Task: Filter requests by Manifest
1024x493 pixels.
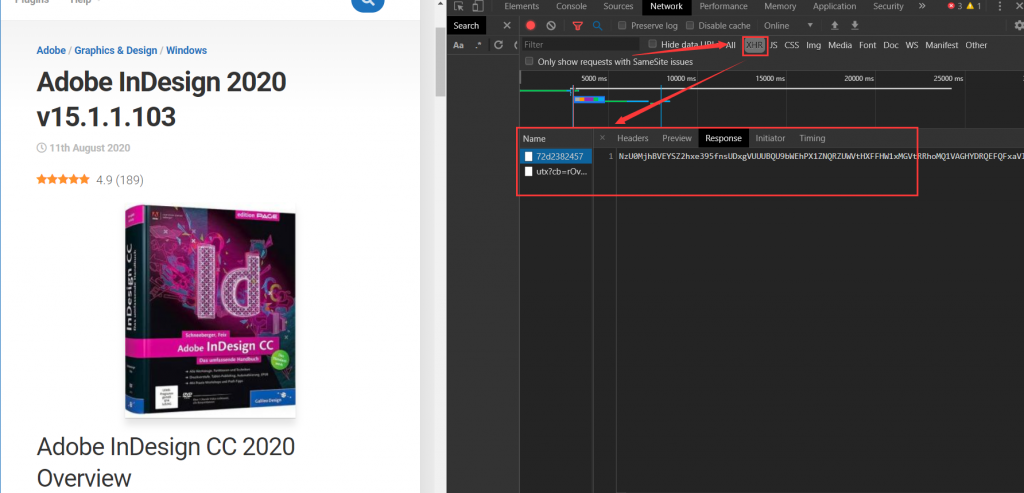Action: [x=942, y=45]
